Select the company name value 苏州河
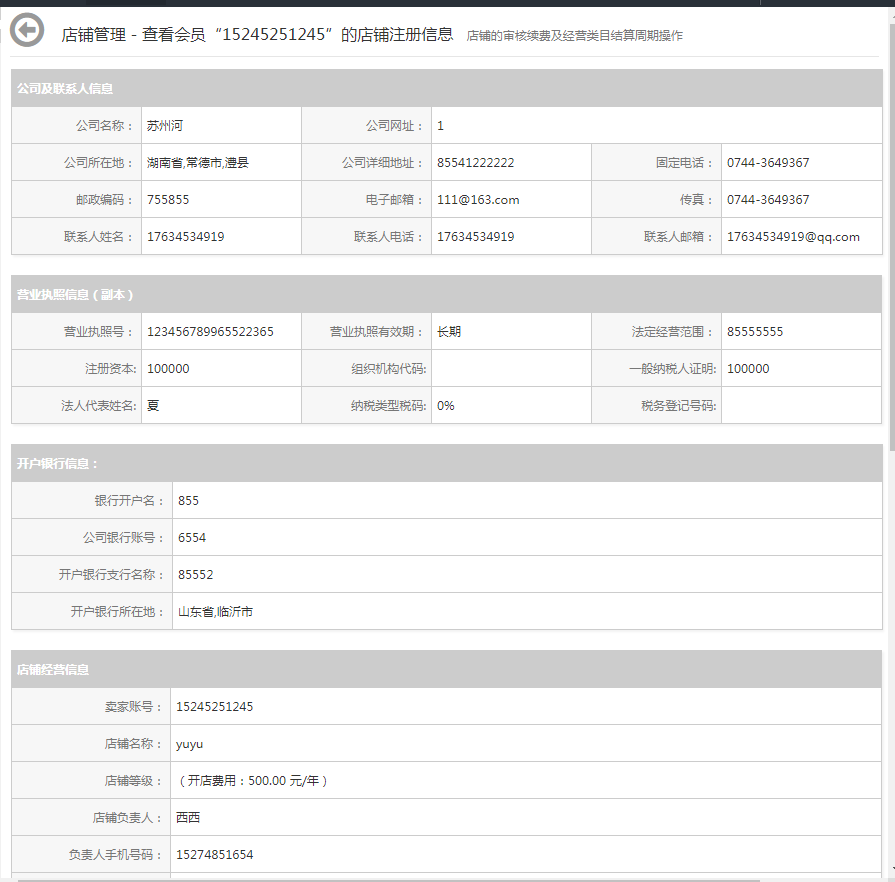 click(x=165, y=126)
